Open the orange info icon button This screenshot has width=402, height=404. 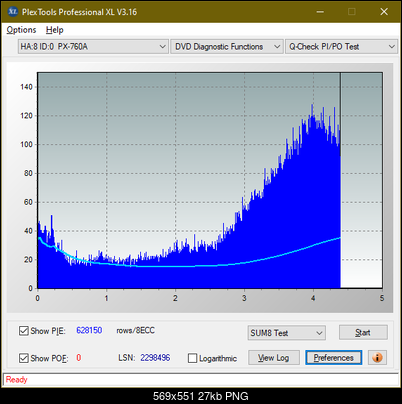click(377, 358)
